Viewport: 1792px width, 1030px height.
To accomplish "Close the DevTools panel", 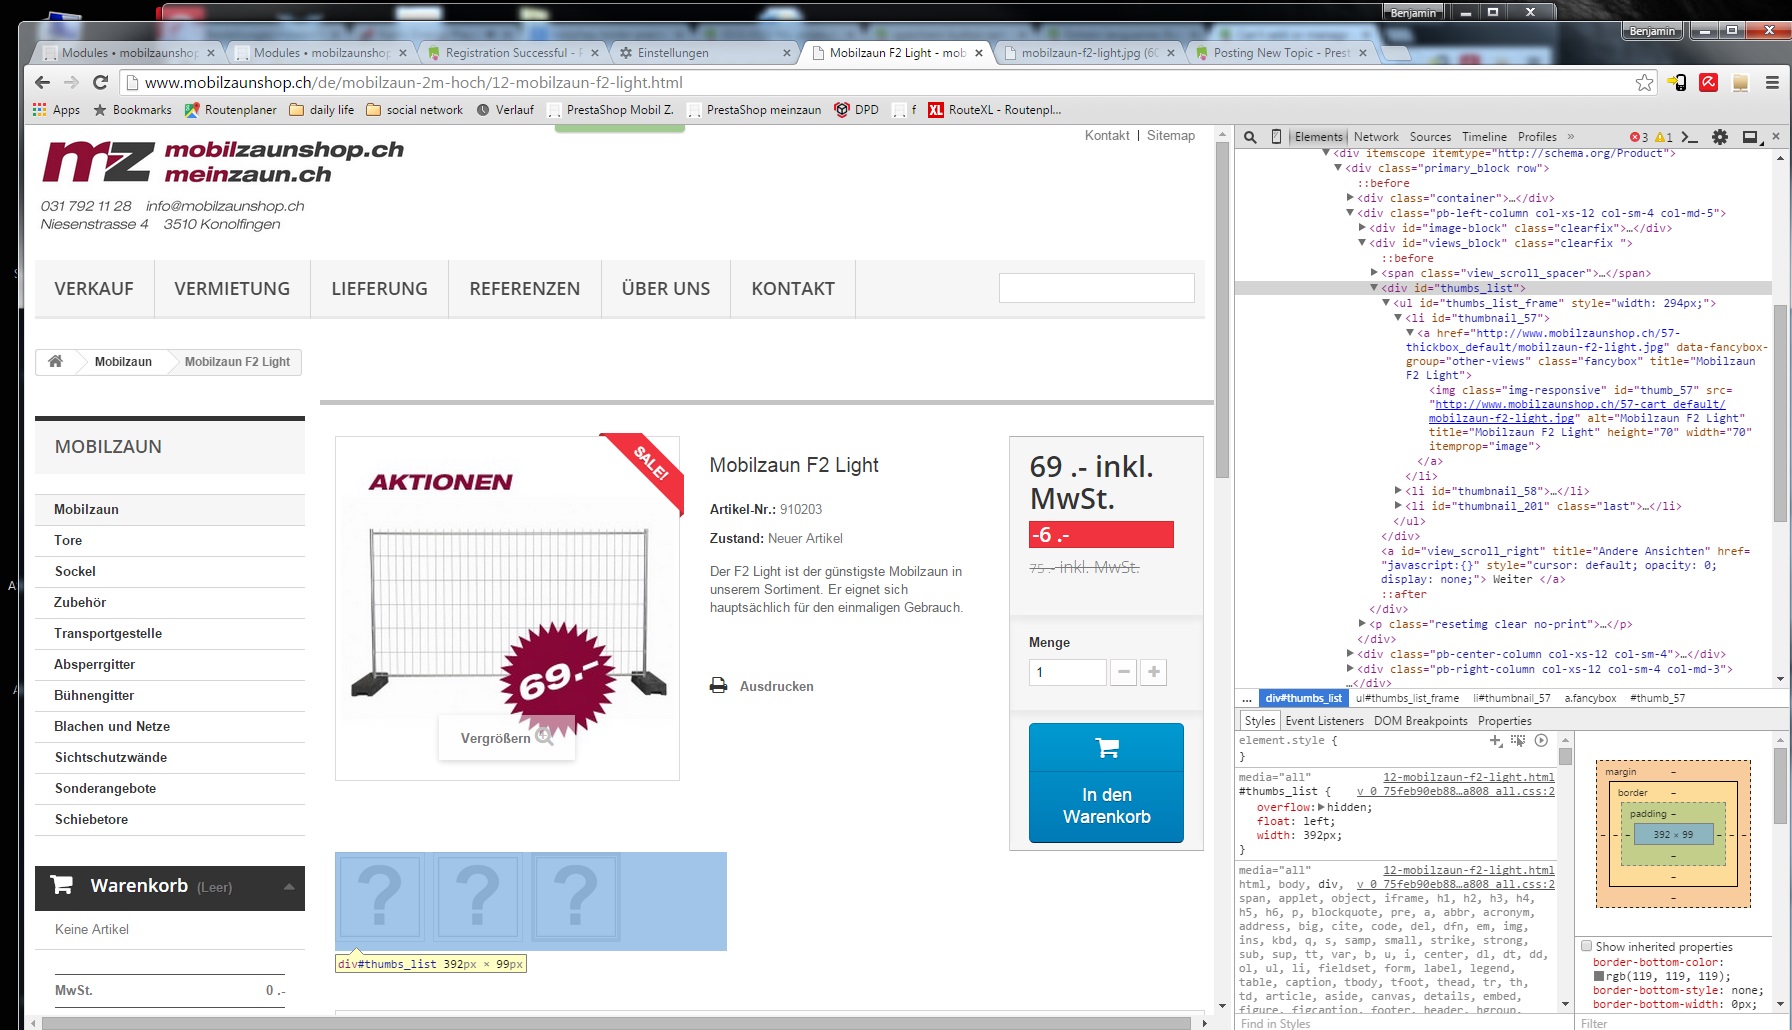I will coord(1776,137).
